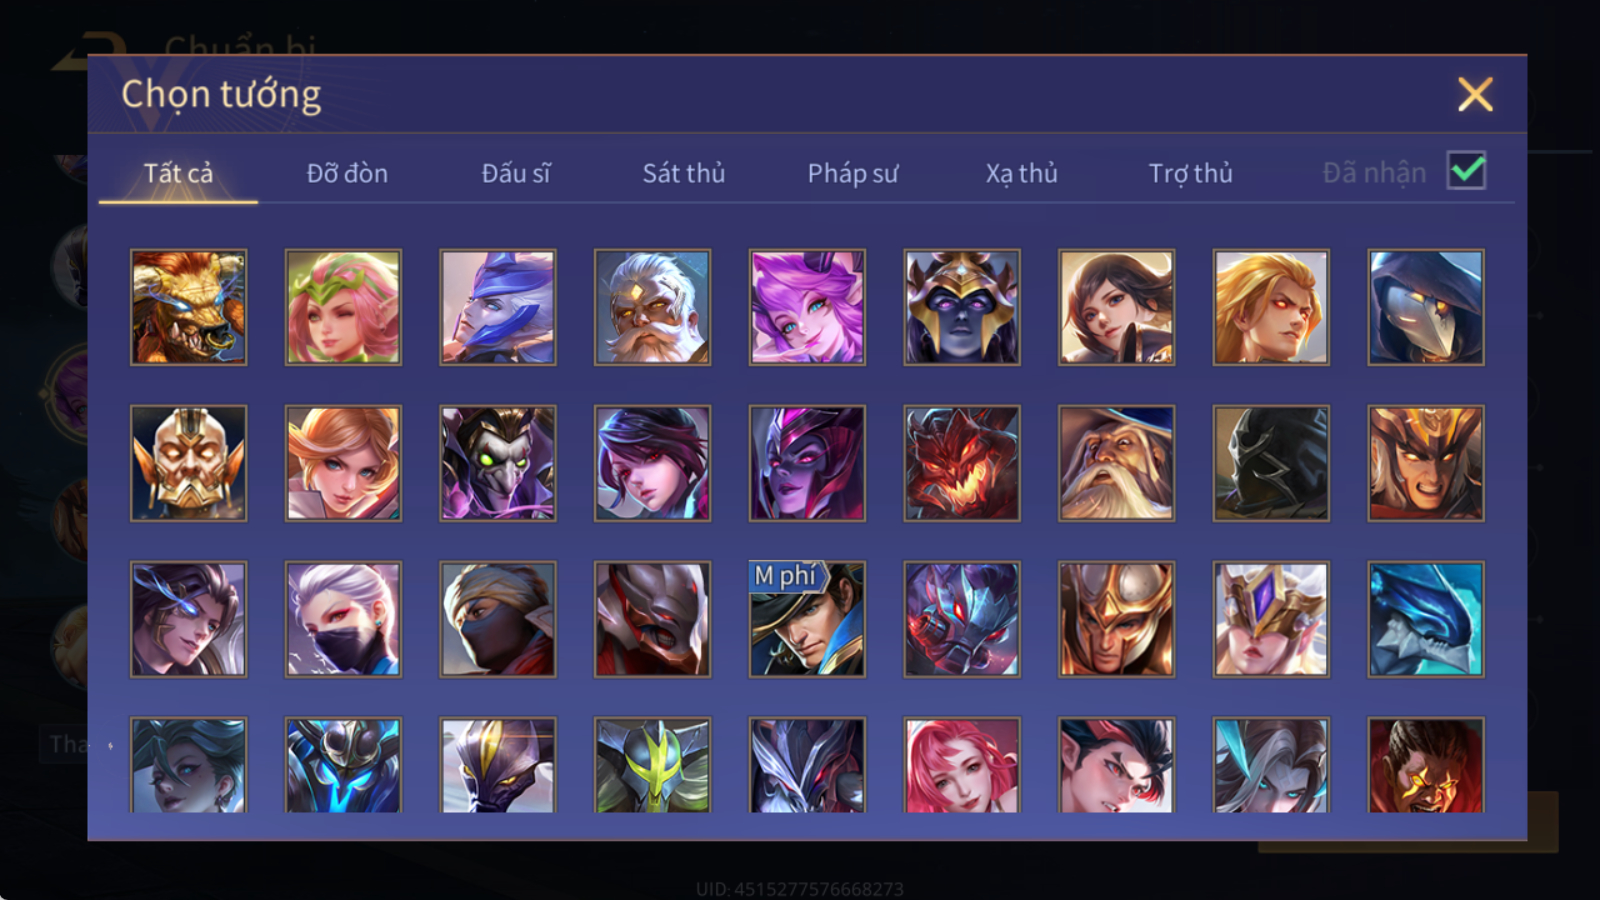Select the golden bull hero portrait
1600x900 pixels.
pyautogui.click(x=188, y=307)
